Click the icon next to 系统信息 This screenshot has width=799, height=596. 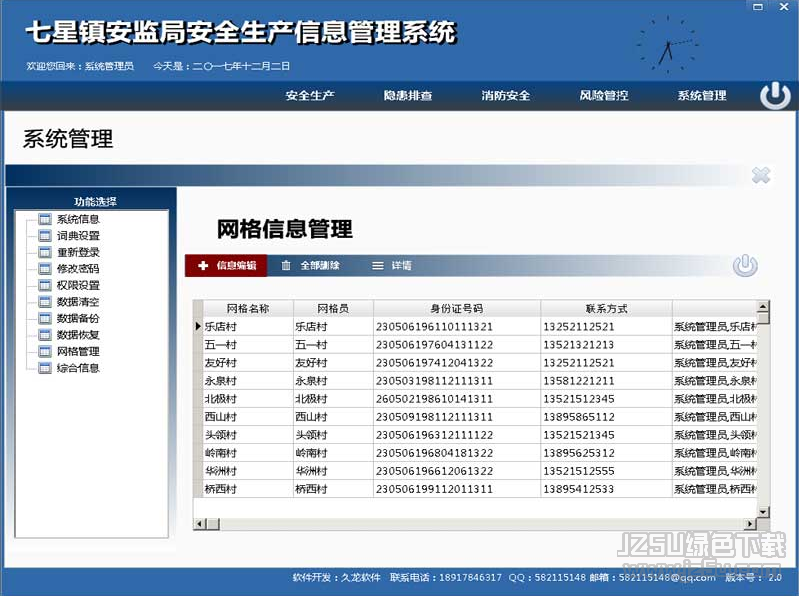45,219
